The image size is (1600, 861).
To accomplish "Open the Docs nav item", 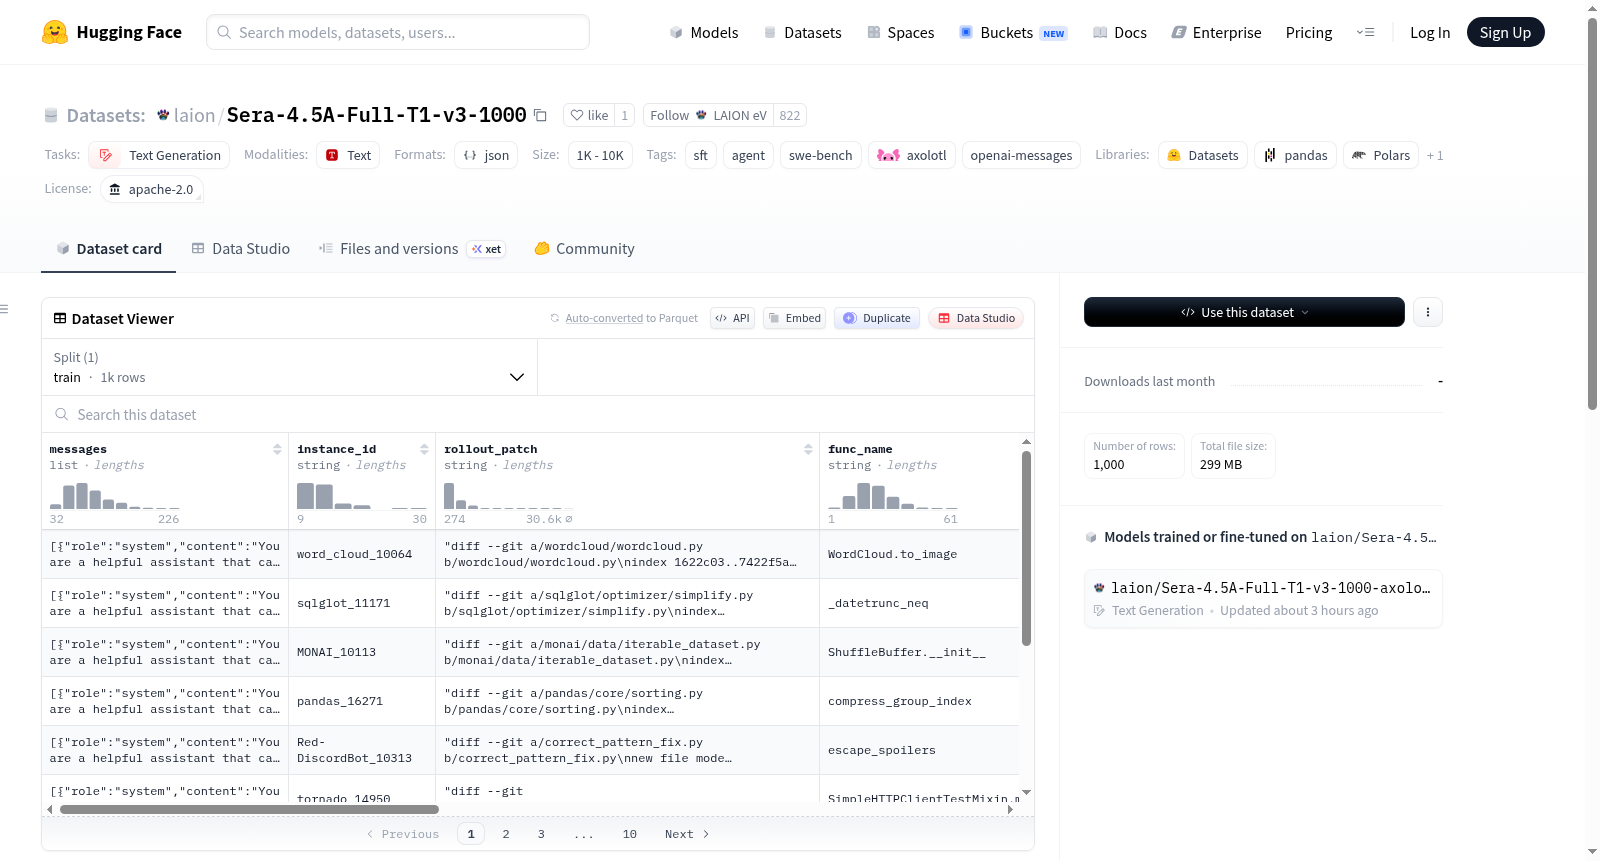I will pyautogui.click(x=1120, y=32).
